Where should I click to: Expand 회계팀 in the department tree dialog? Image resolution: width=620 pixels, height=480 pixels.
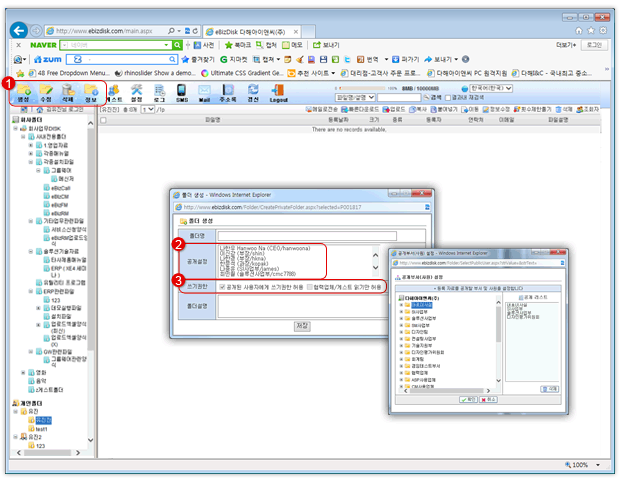(x=401, y=359)
